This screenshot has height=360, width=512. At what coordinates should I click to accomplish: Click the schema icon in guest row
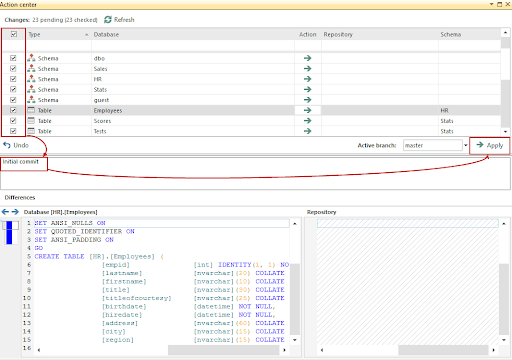point(31,99)
